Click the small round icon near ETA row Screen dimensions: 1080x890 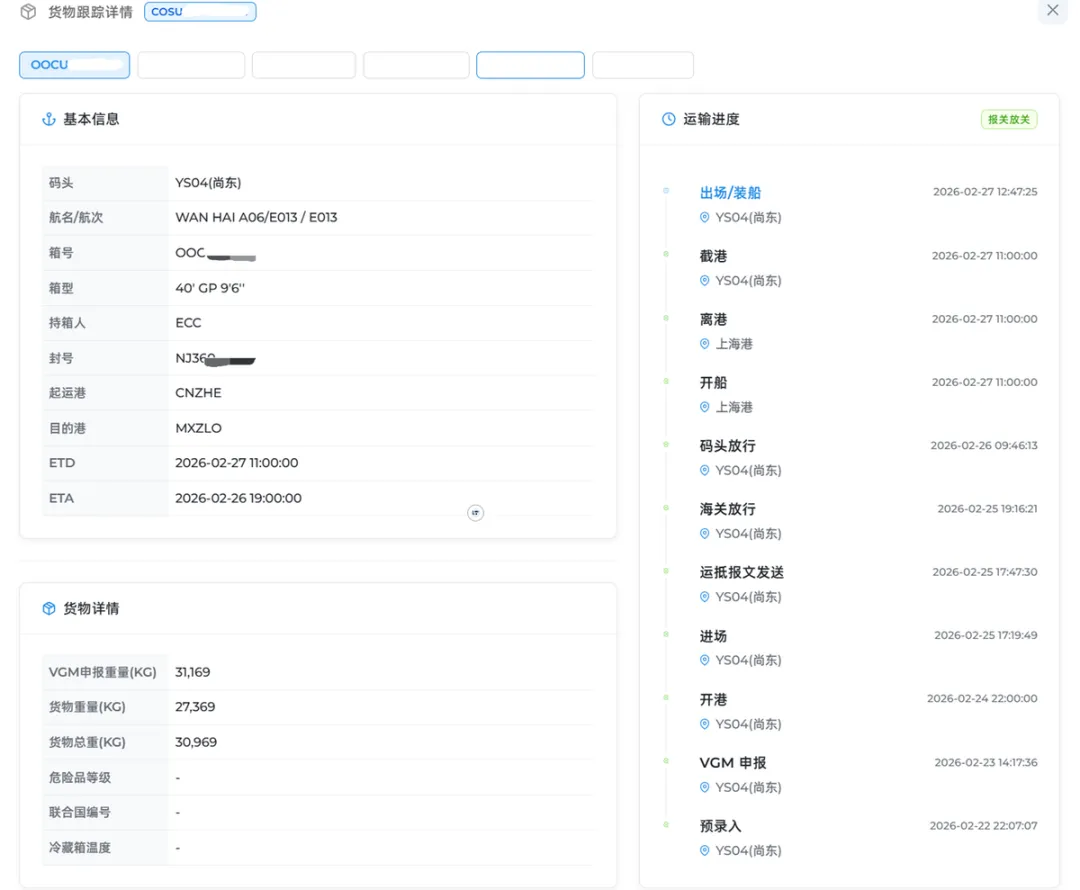[475, 513]
